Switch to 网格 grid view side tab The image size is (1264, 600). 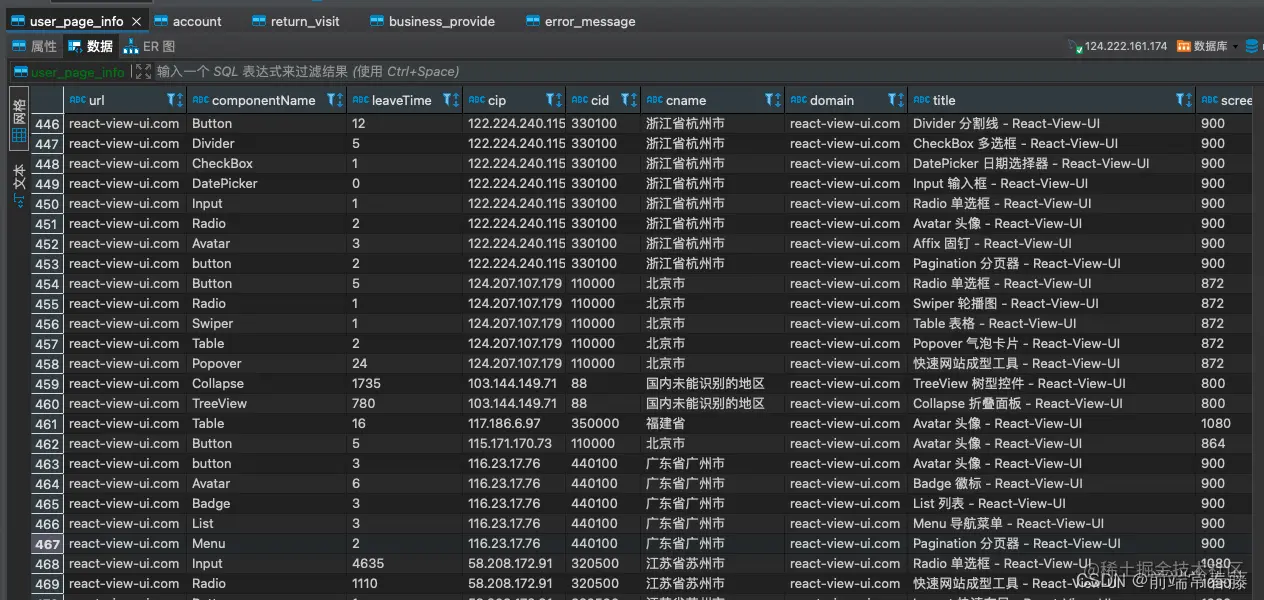coord(19,119)
